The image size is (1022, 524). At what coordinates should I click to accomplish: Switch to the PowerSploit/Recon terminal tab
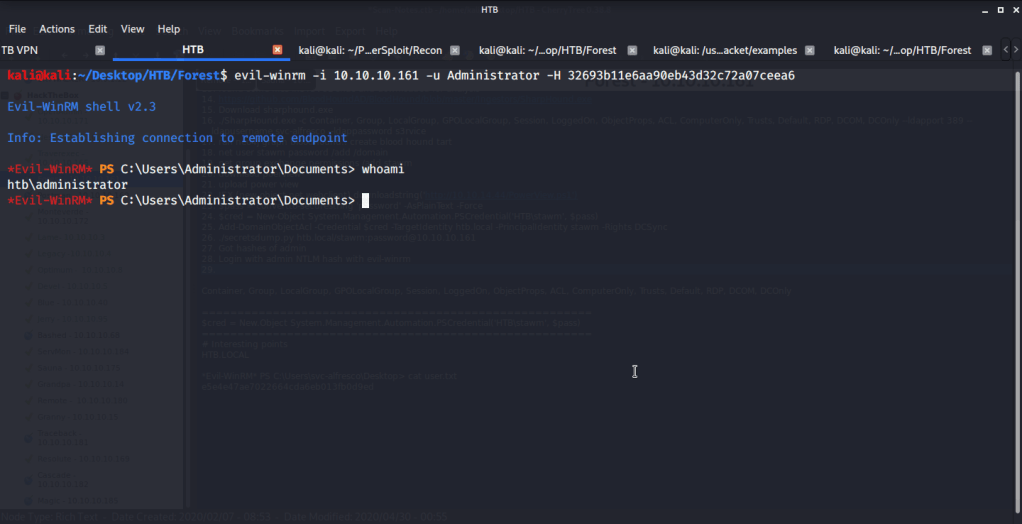370,50
